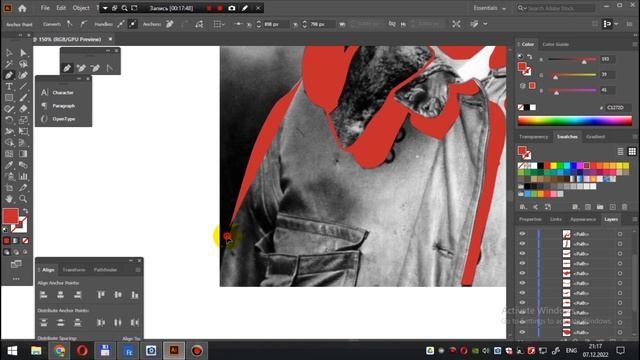Swap fill and stroke arrows in toolbar
640x360 pixels.
[x=25, y=211]
